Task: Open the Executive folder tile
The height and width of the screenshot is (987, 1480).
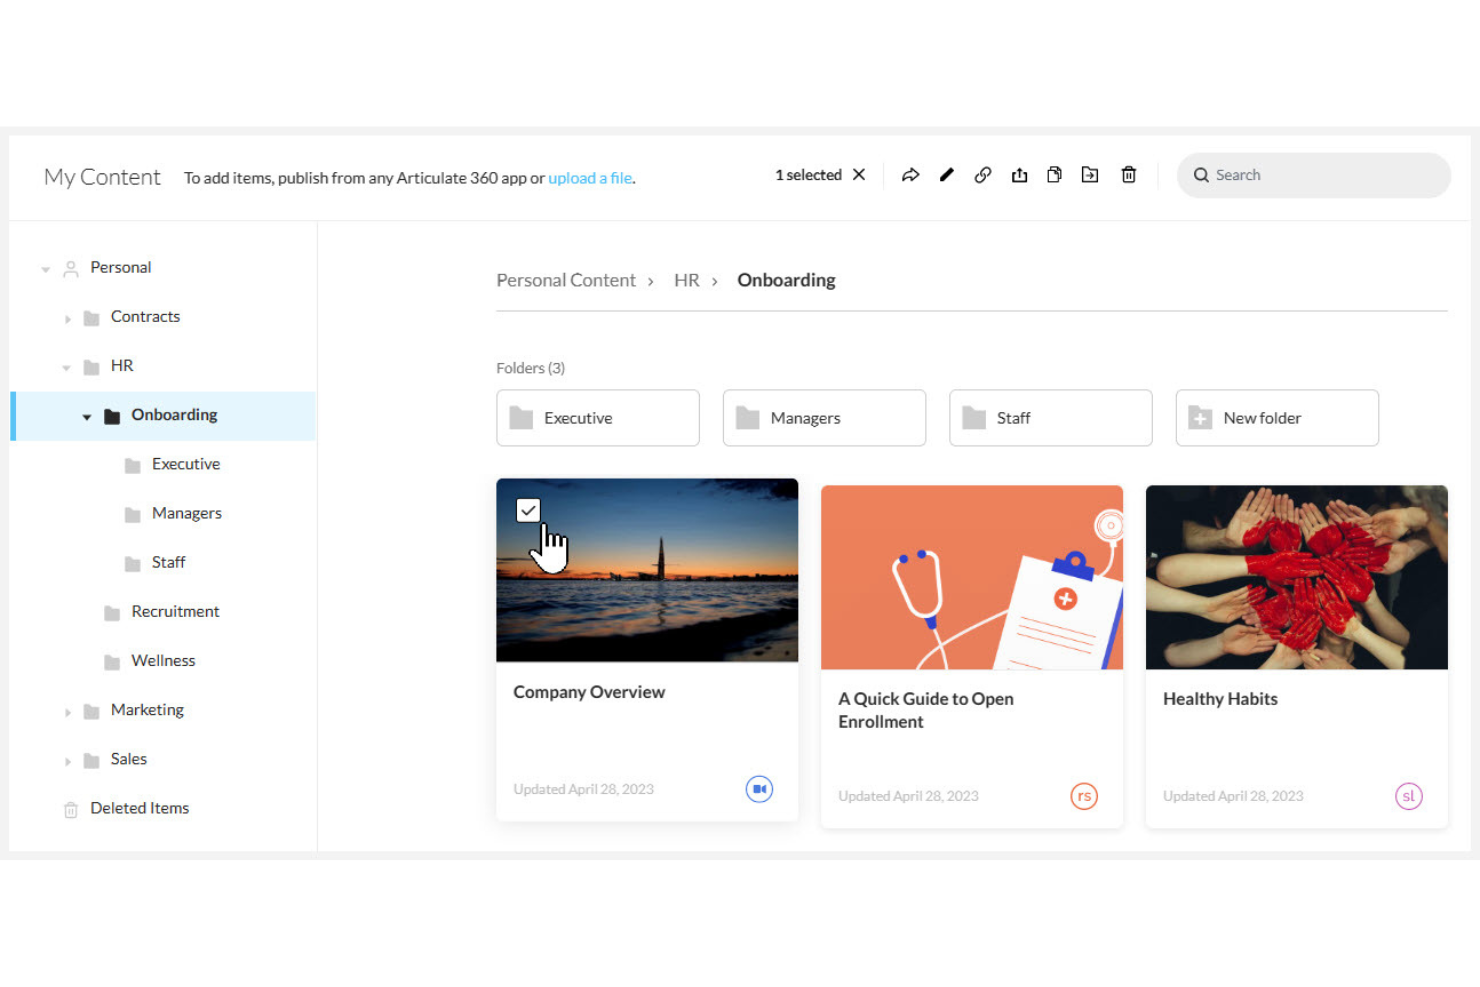Action: click(x=598, y=418)
